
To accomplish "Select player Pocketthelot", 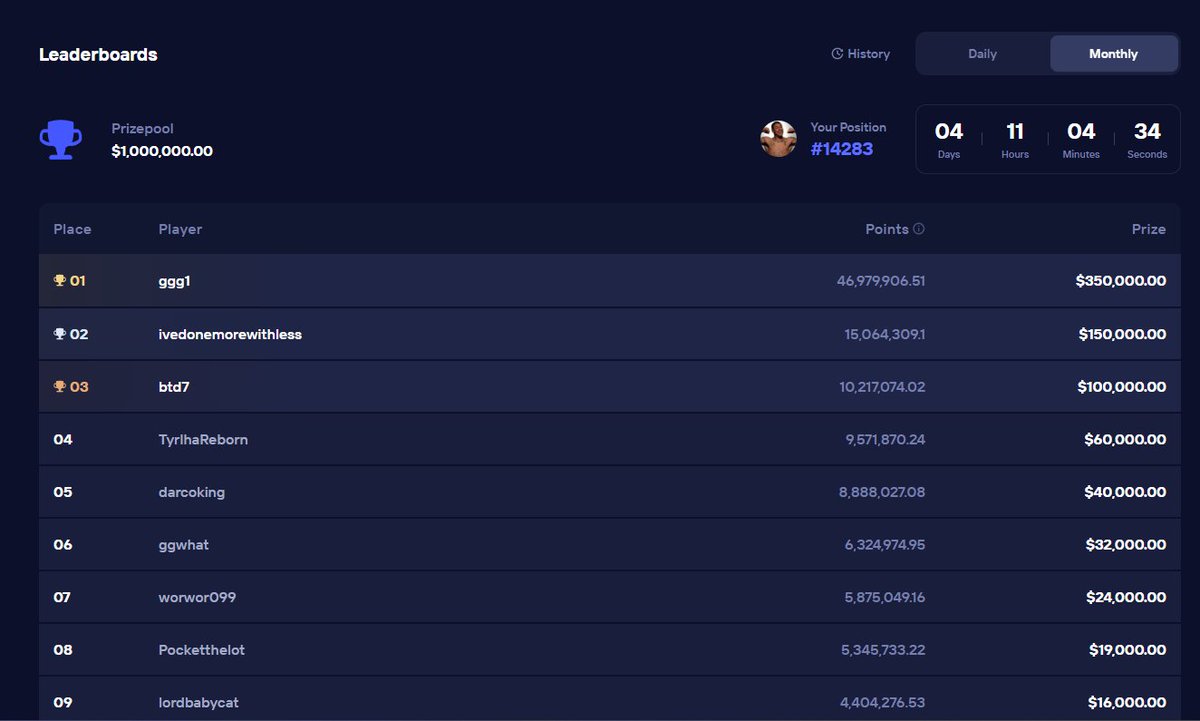I will pos(202,650).
